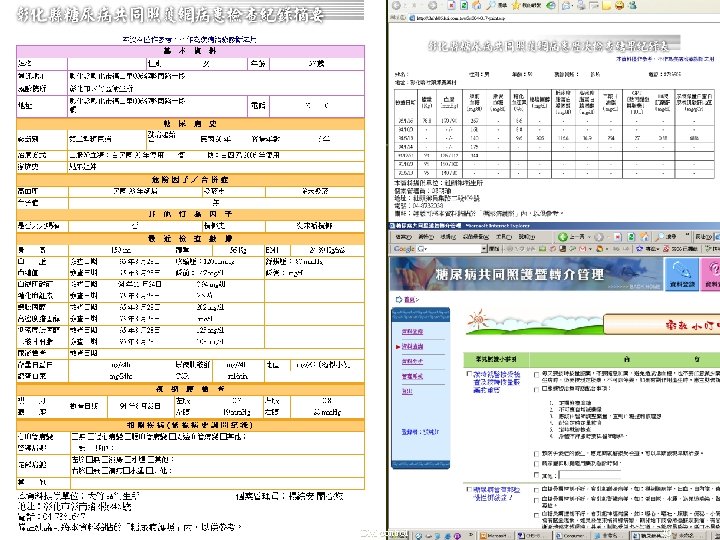Open Gmail dropdown arrow on Google toolbar
The width and height of the screenshot is (720, 540).
coord(591,248)
